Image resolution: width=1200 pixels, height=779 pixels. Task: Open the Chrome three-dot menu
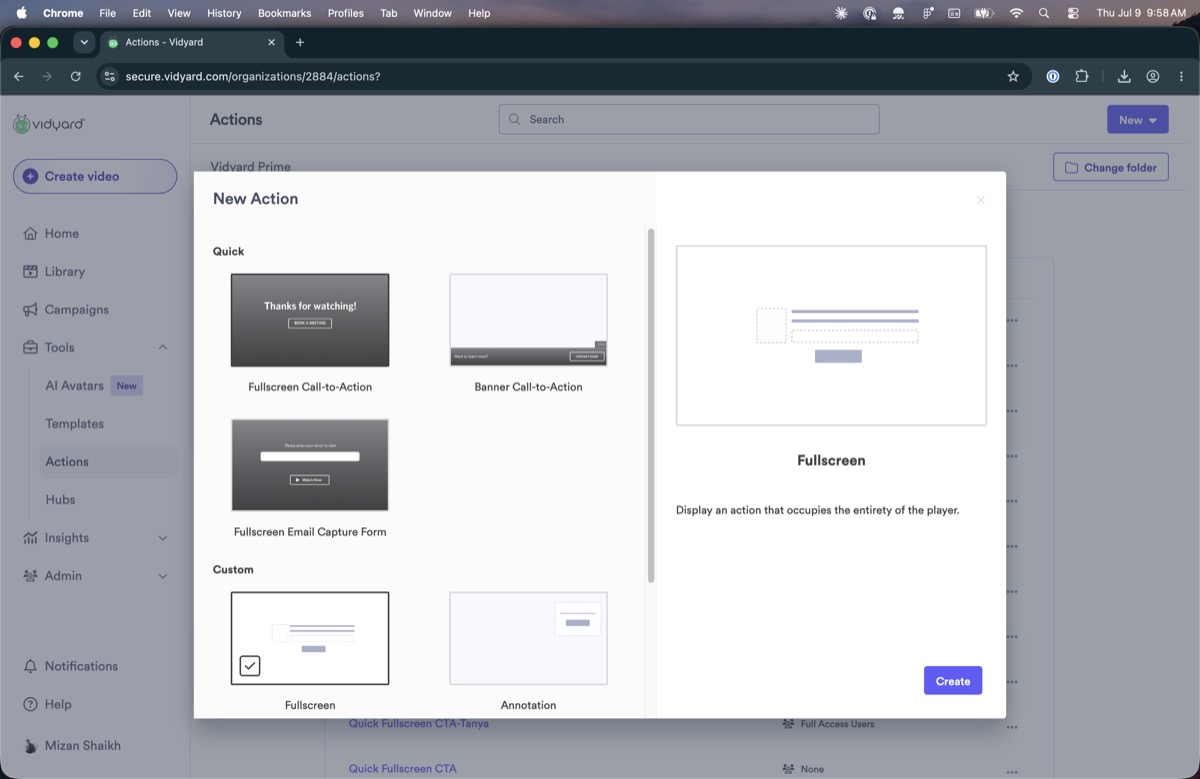click(1182, 76)
